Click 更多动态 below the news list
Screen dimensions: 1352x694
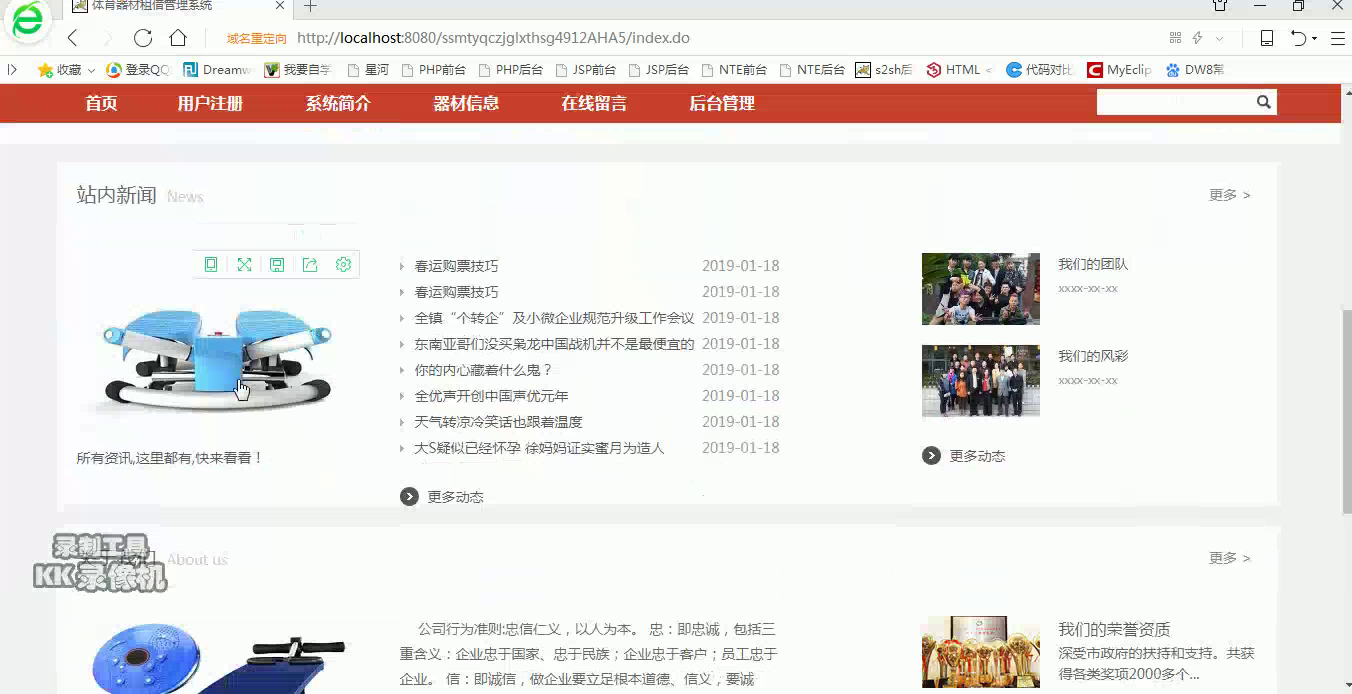point(442,497)
